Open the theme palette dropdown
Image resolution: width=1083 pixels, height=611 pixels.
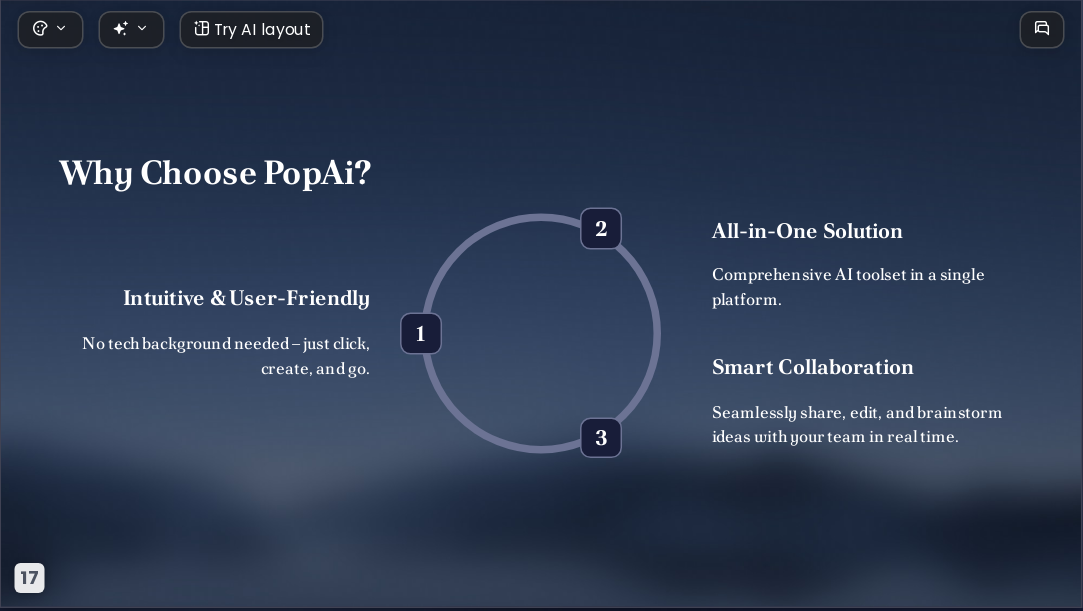(x=50, y=30)
